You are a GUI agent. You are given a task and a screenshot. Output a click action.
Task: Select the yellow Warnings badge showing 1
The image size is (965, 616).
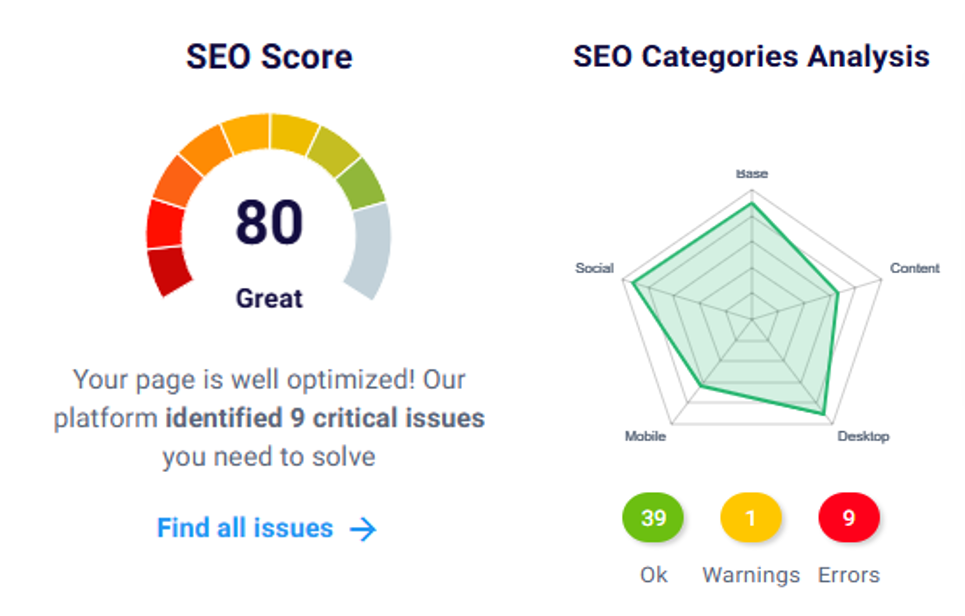pyautogui.click(x=750, y=518)
